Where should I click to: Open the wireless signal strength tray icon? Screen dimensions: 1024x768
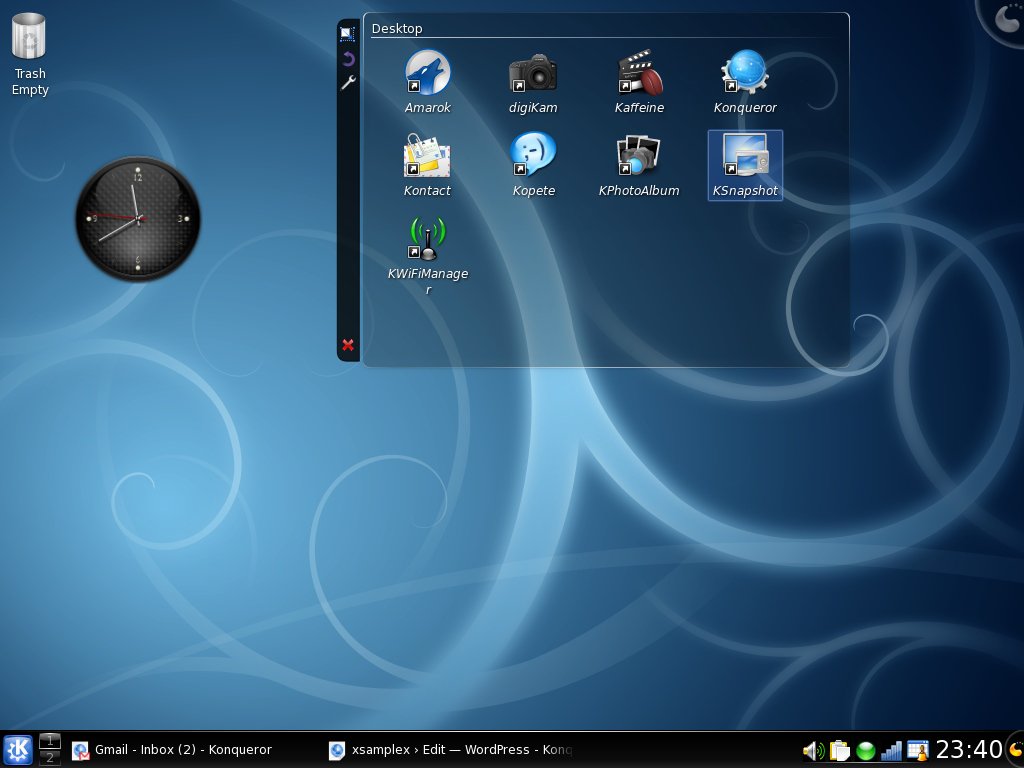[x=891, y=751]
